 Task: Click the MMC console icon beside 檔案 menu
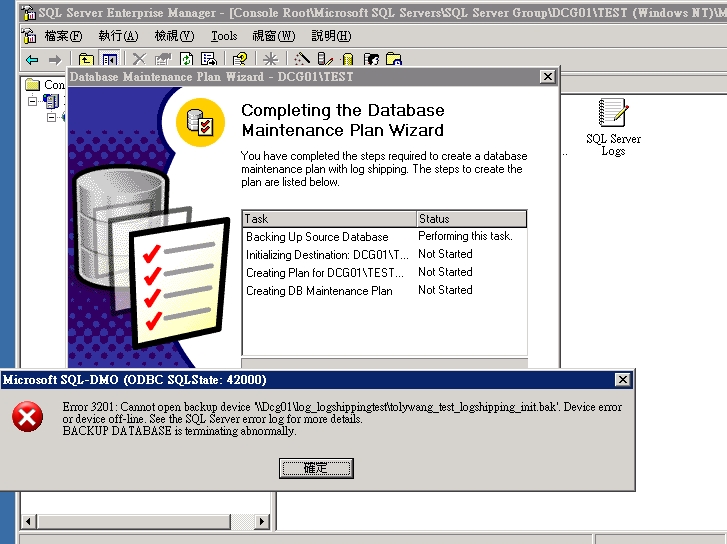[29, 35]
